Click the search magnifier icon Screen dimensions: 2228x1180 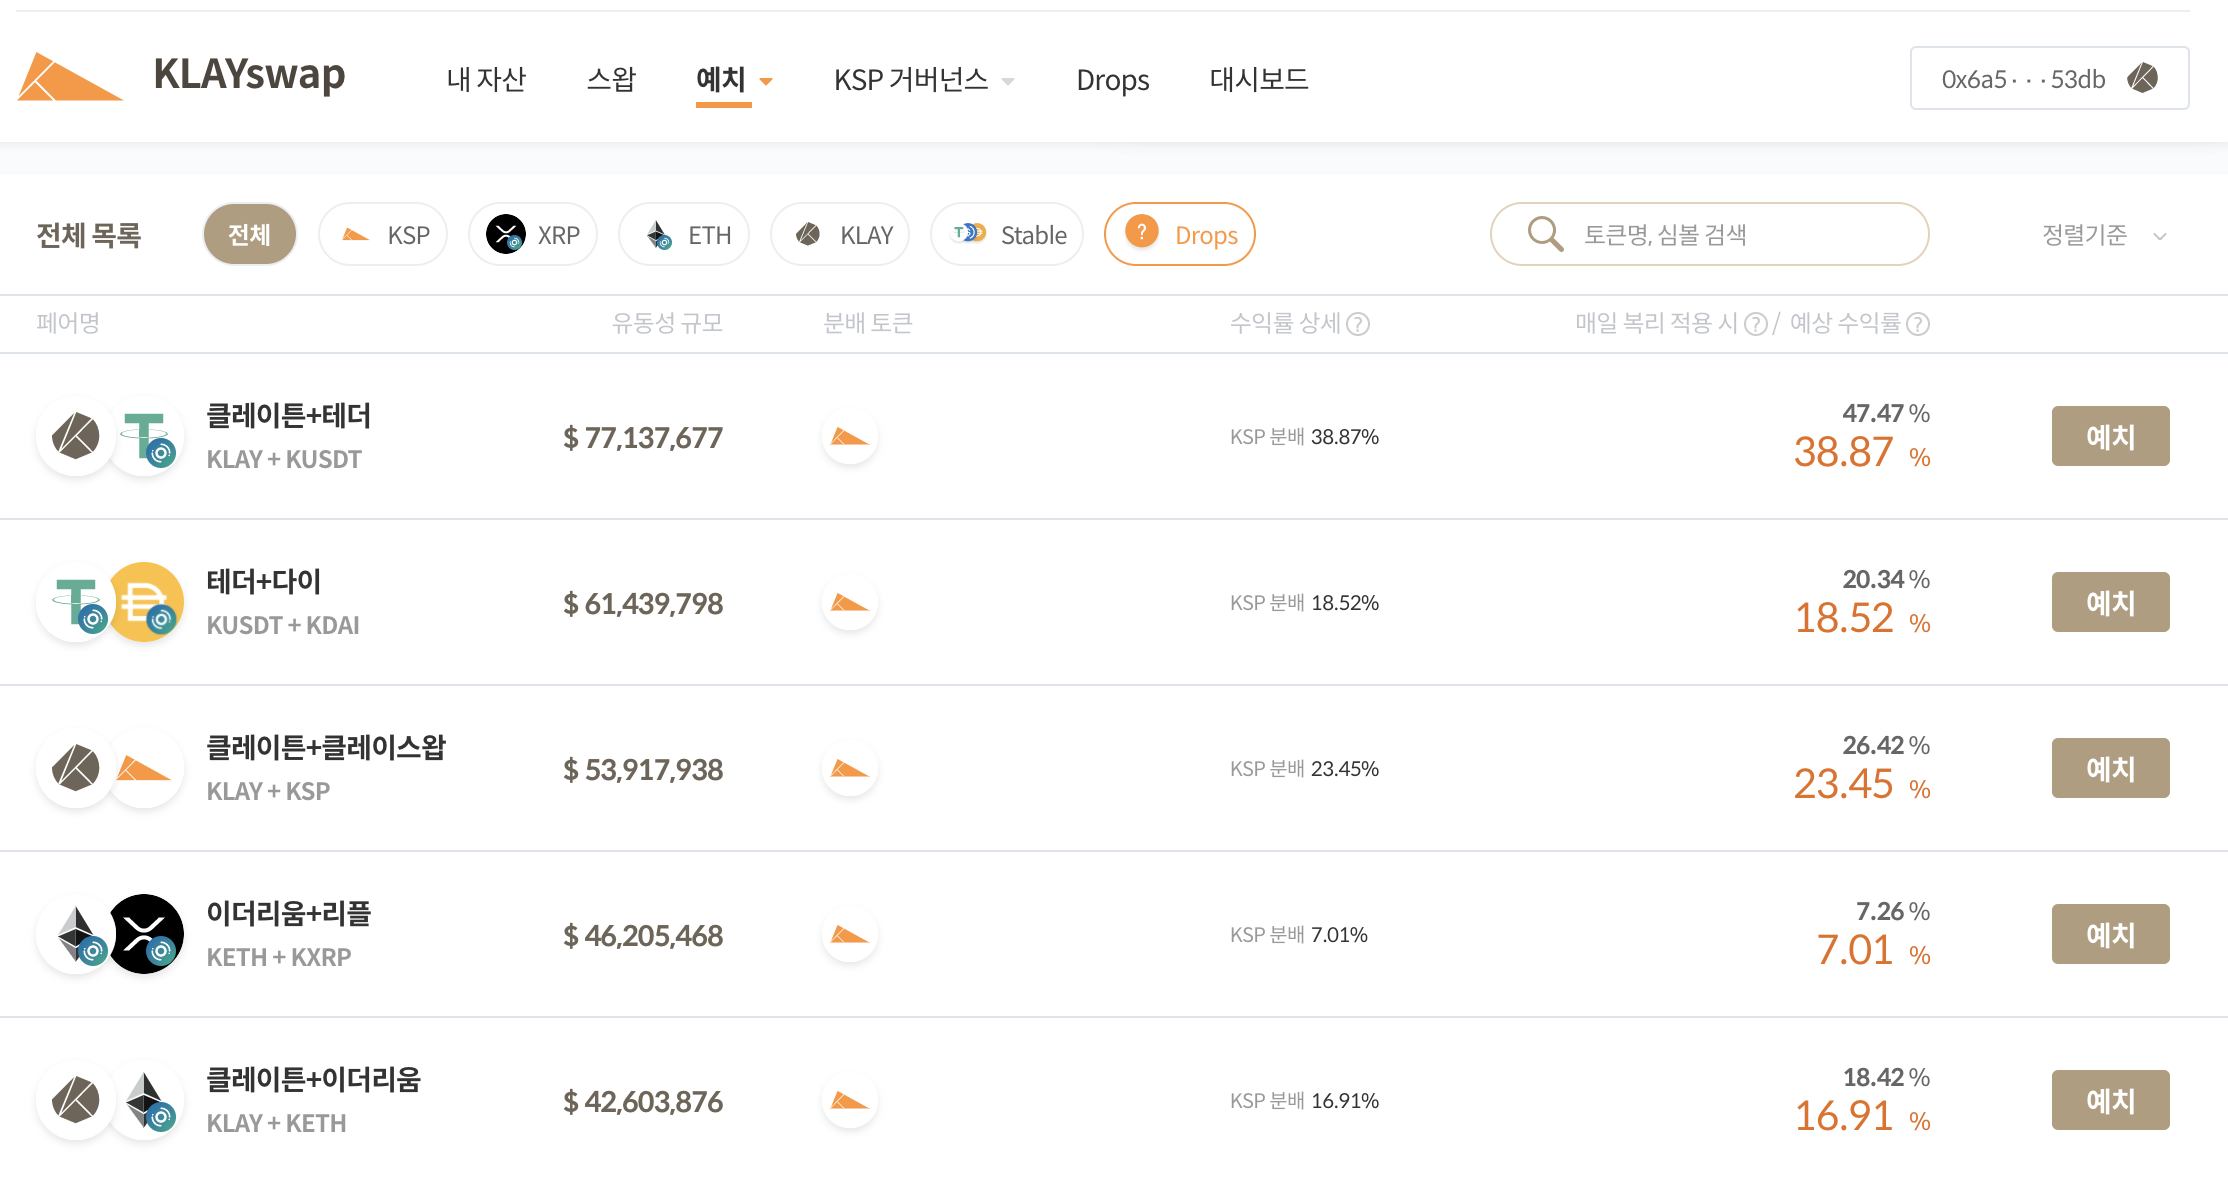click(1545, 234)
